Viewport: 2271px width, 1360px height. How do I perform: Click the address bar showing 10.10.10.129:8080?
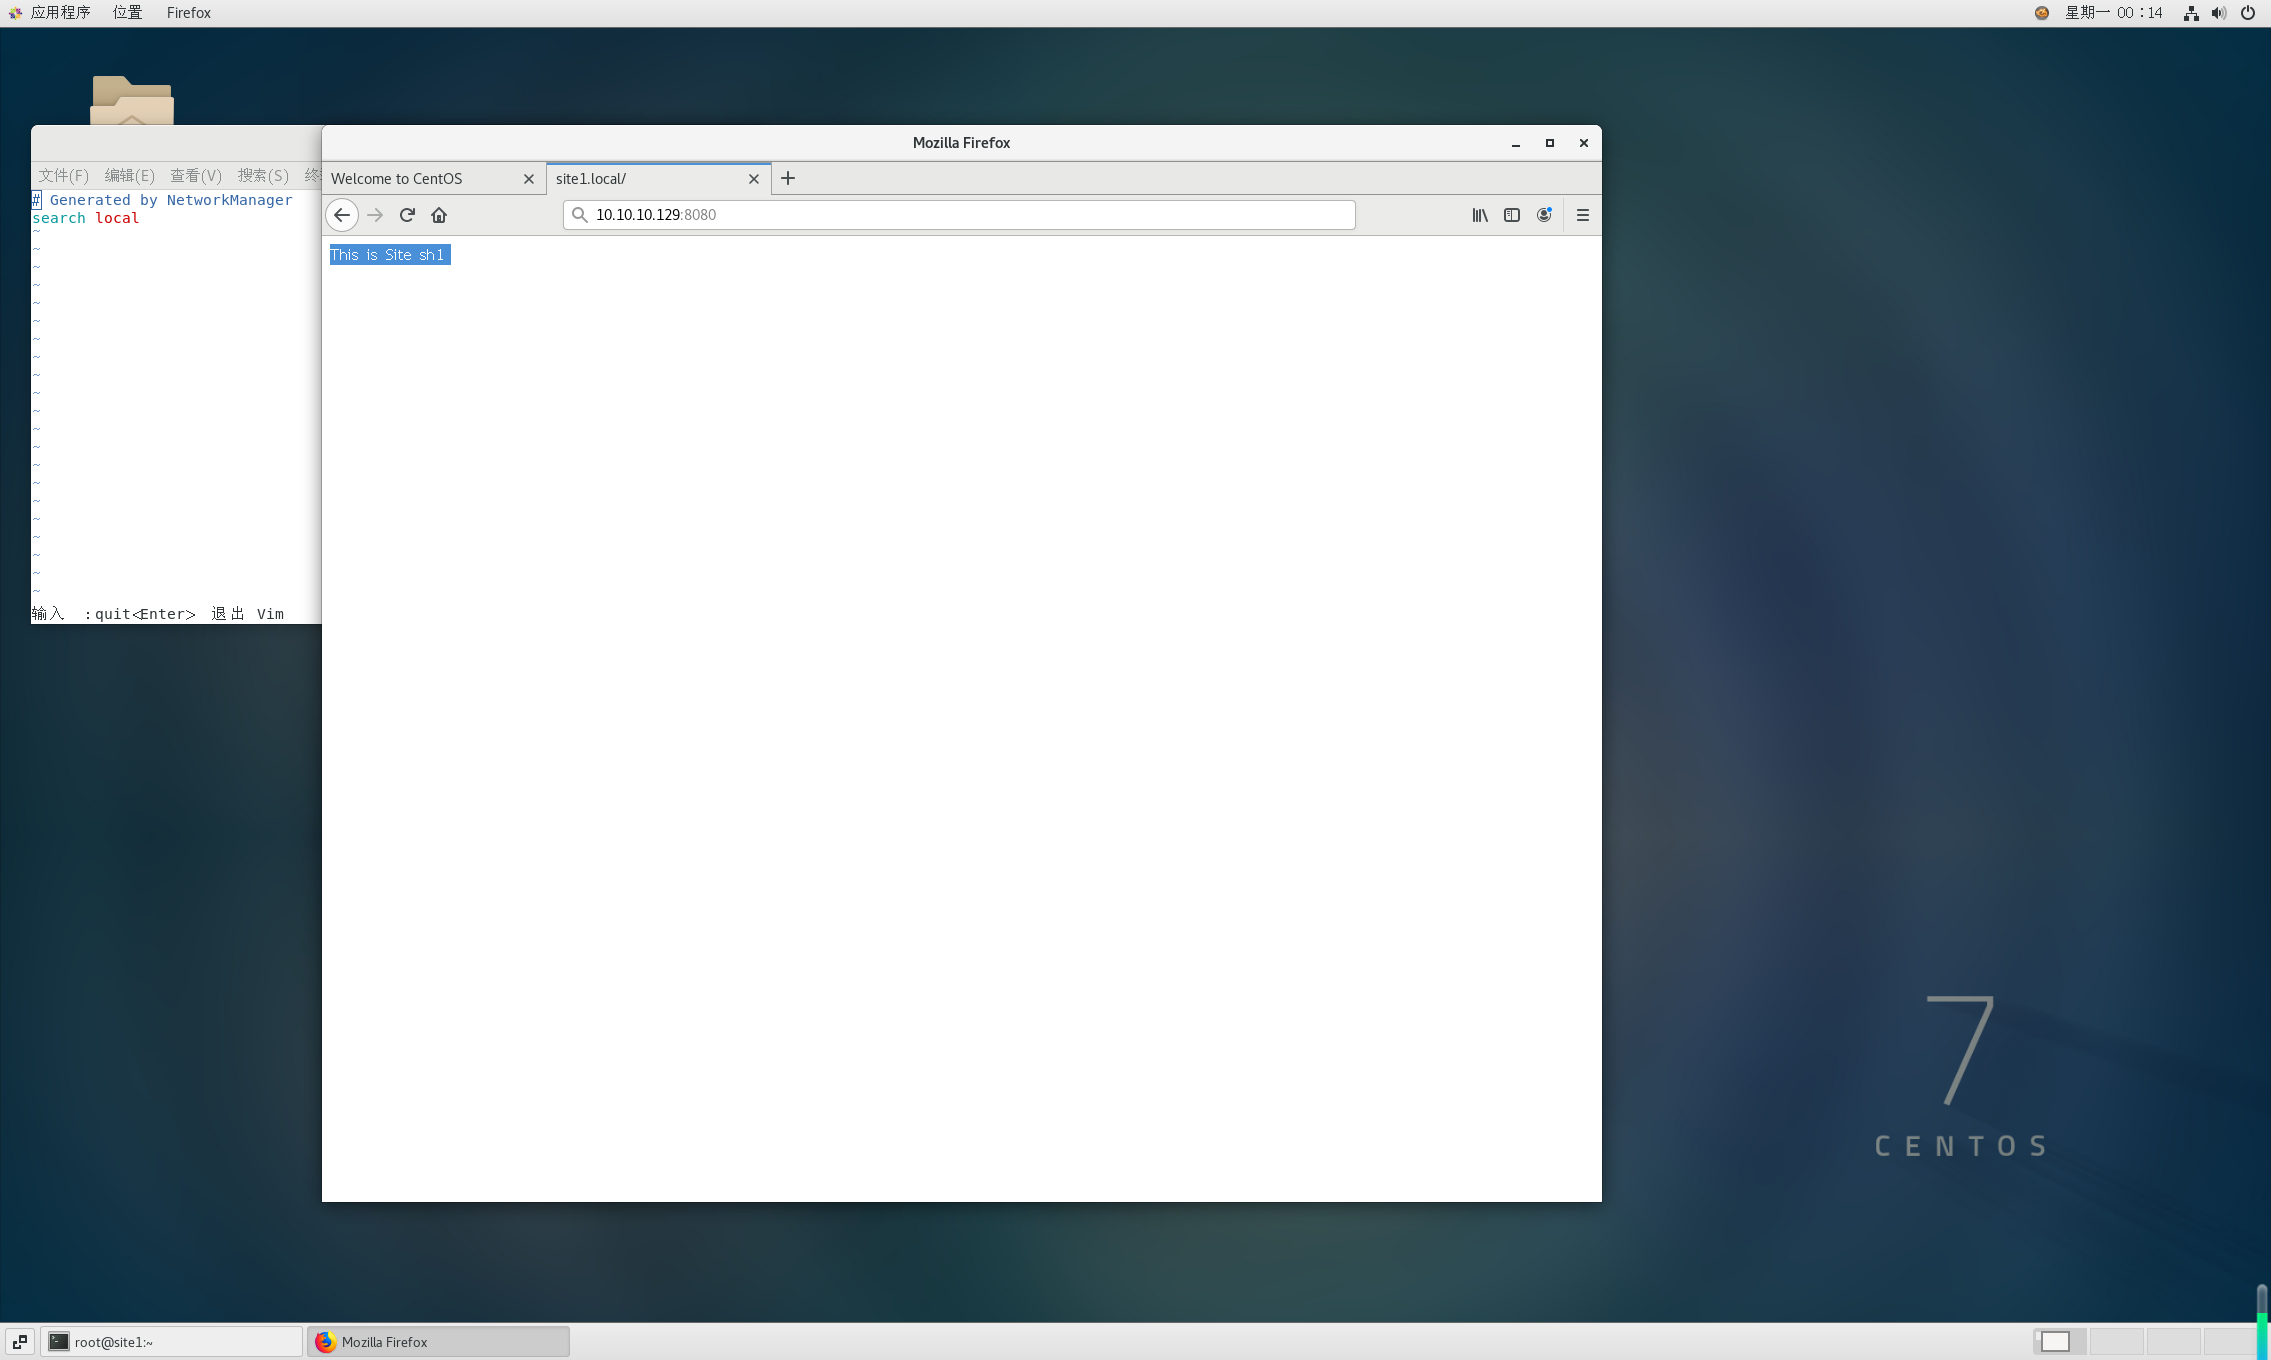960,215
